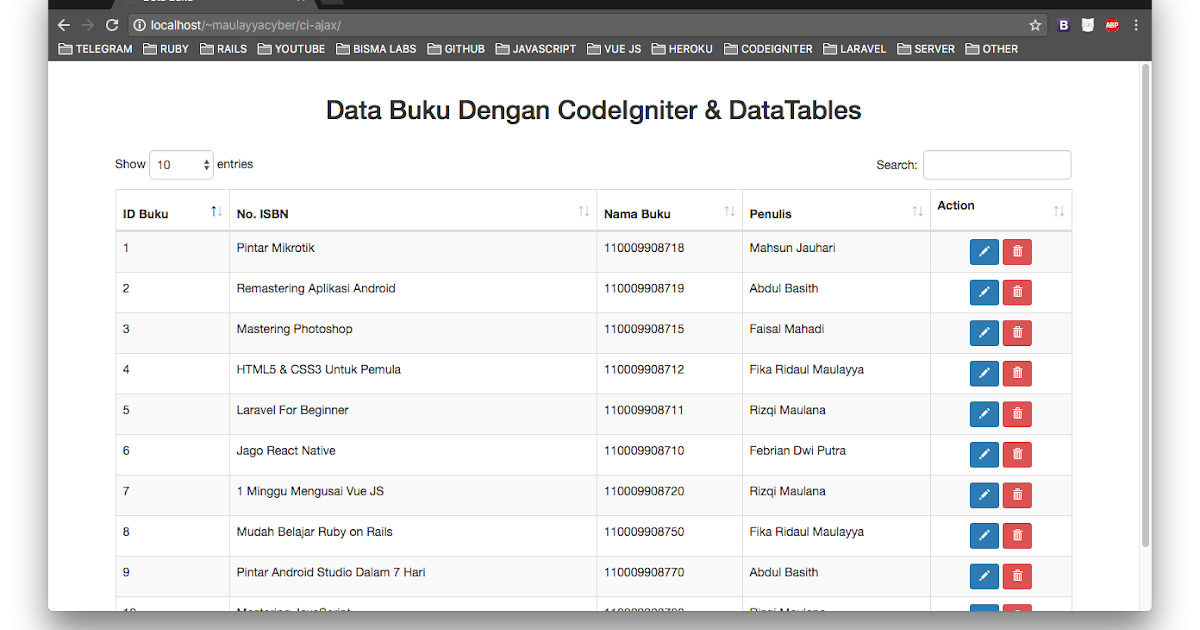Delete the Jago React Native book
1200x630 pixels.
(x=1017, y=454)
